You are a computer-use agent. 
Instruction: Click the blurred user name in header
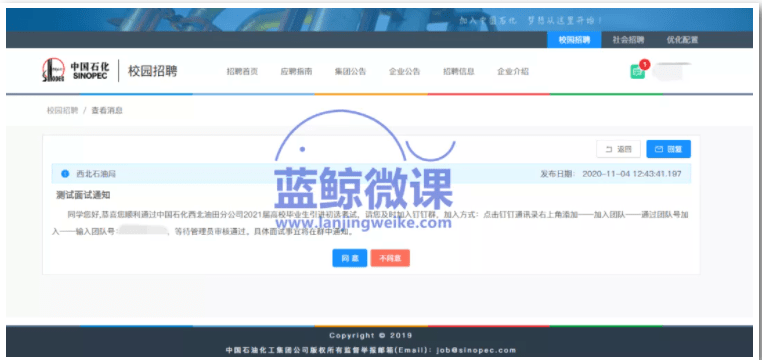point(673,71)
